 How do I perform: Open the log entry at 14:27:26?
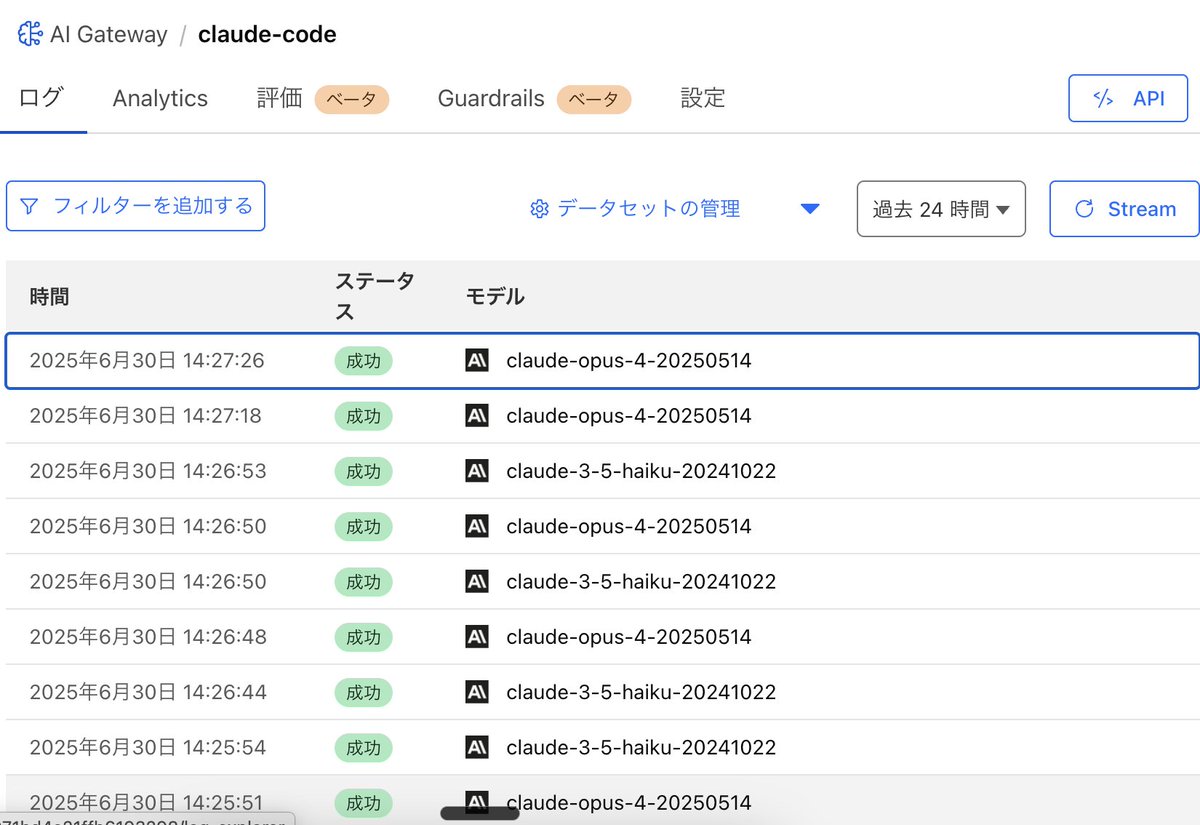602,360
